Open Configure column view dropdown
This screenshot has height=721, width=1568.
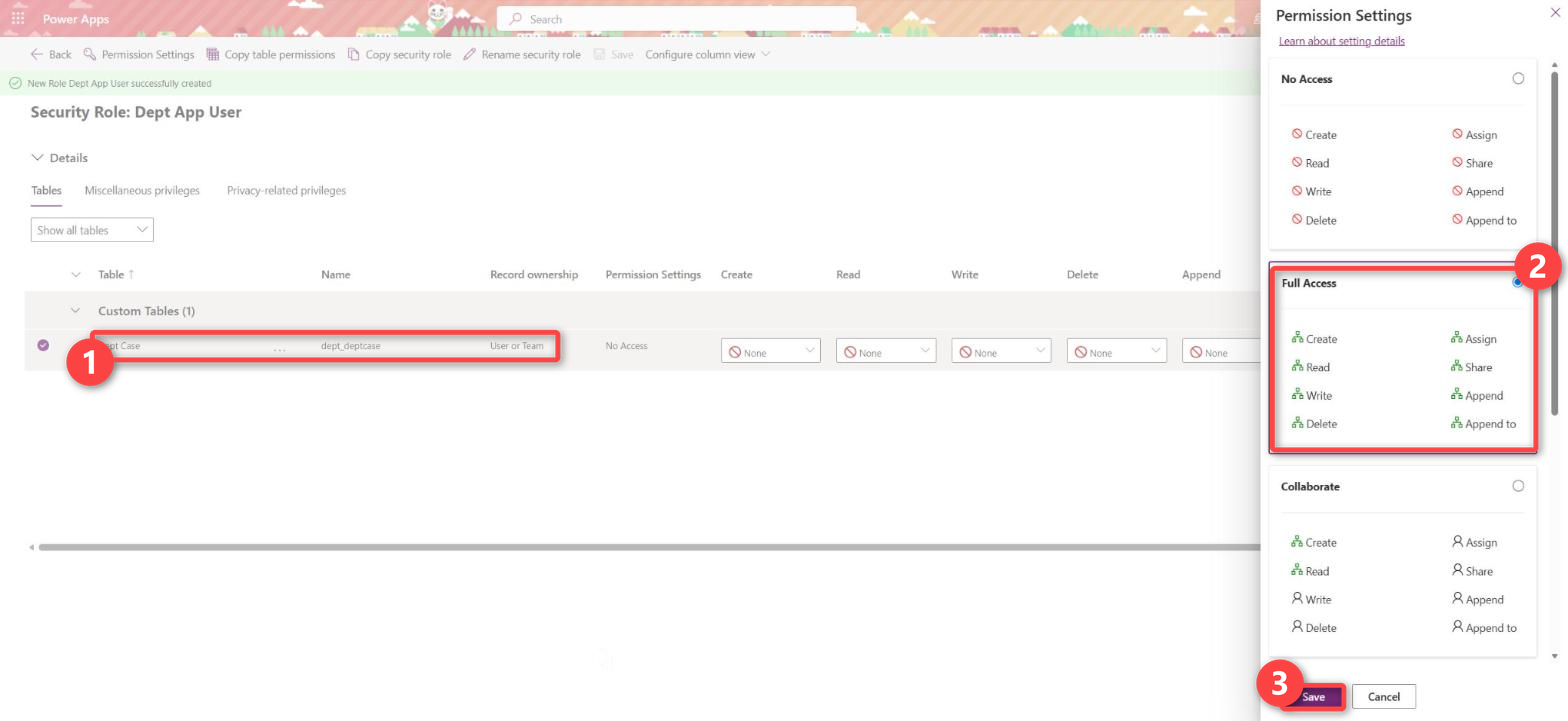coord(708,54)
